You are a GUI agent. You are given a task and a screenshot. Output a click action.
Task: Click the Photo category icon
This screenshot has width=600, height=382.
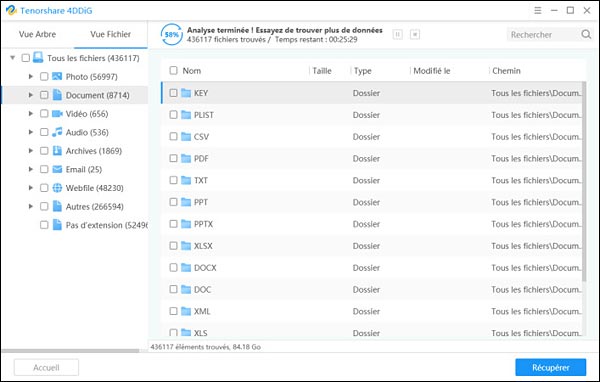57,77
